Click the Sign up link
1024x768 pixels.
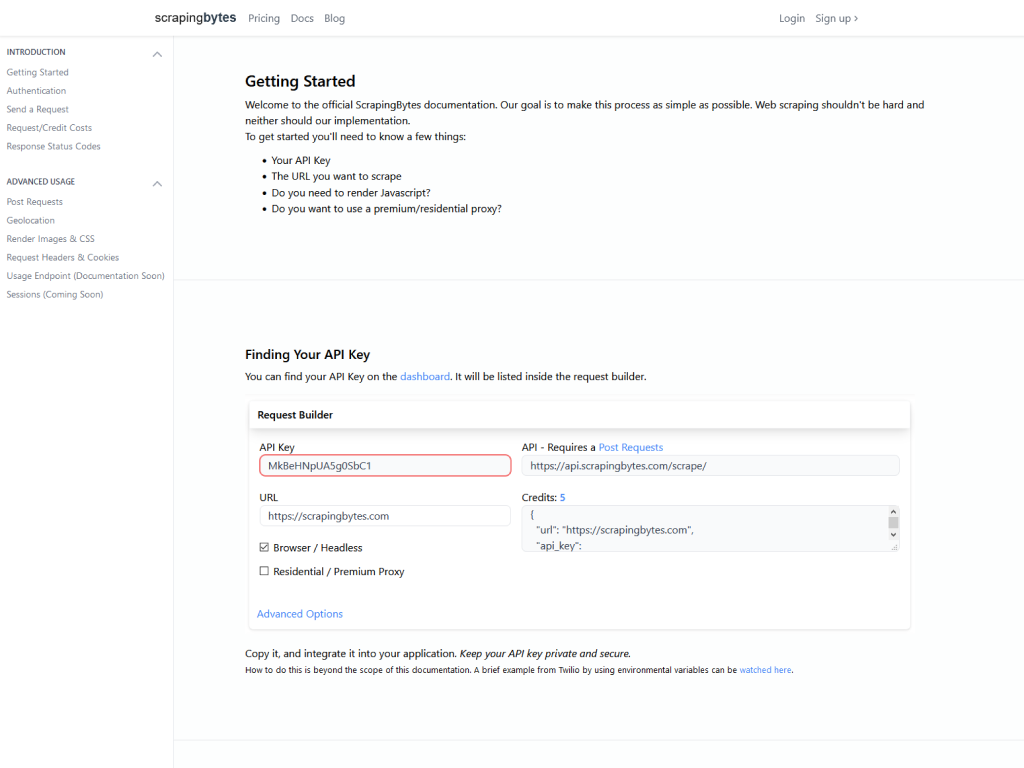[x=836, y=18]
